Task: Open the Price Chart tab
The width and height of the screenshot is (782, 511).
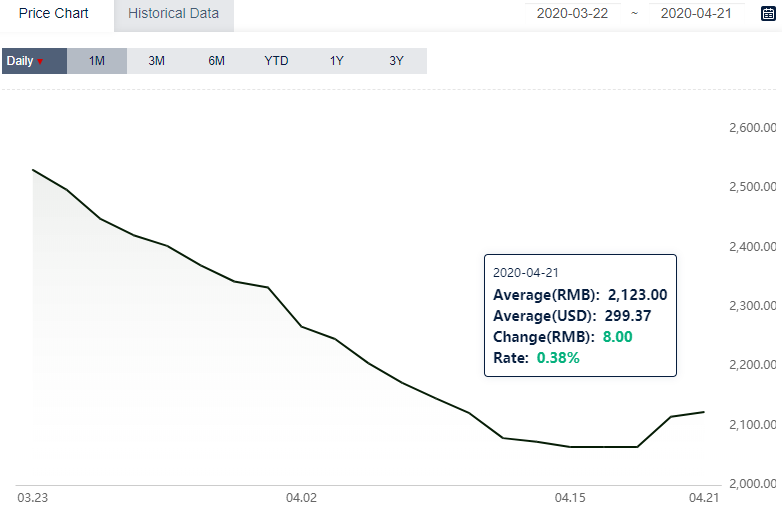Action: [x=54, y=13]
